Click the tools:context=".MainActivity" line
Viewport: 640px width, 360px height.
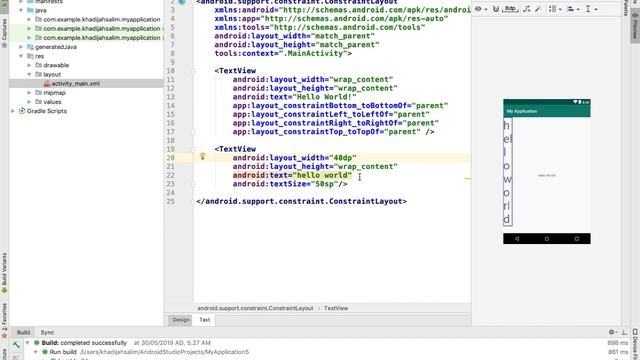283,53
